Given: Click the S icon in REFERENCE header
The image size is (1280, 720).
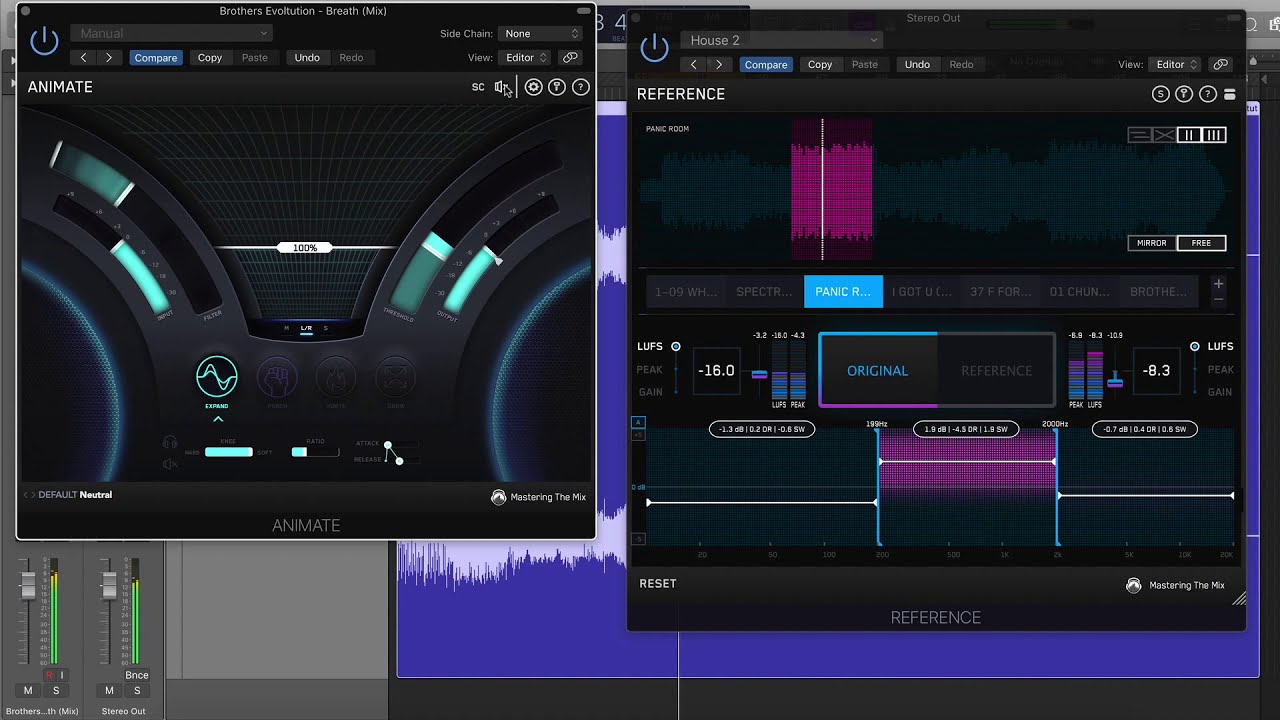Looking at the screenshot, I should pos(1160,94).
